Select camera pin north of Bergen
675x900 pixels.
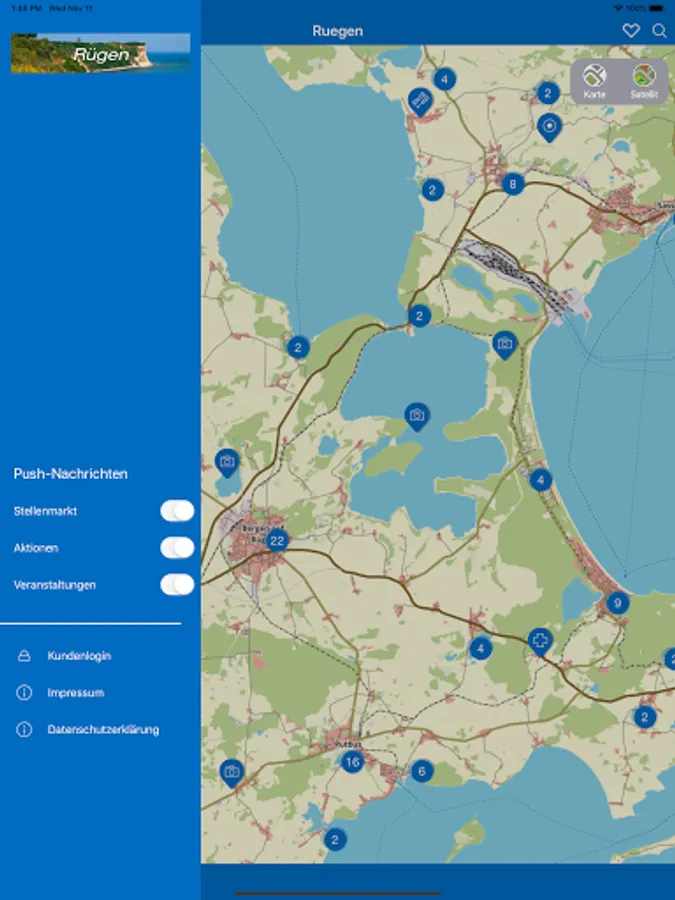coord(227,463)
